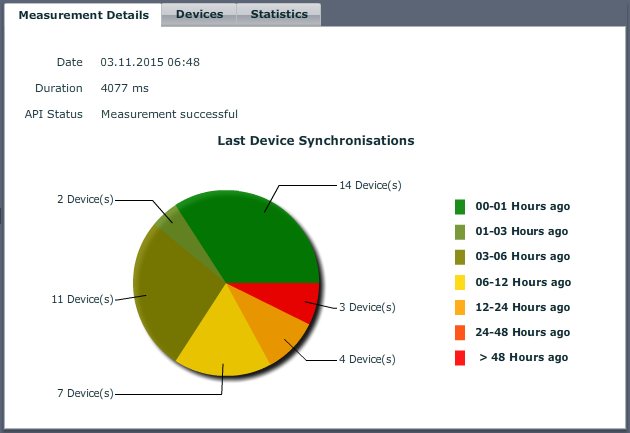Image resolution: width=630 pixels, height=433 pixels.
Task: Click the 24-48 Hours ago legend swatch
Action: [460, 332]
